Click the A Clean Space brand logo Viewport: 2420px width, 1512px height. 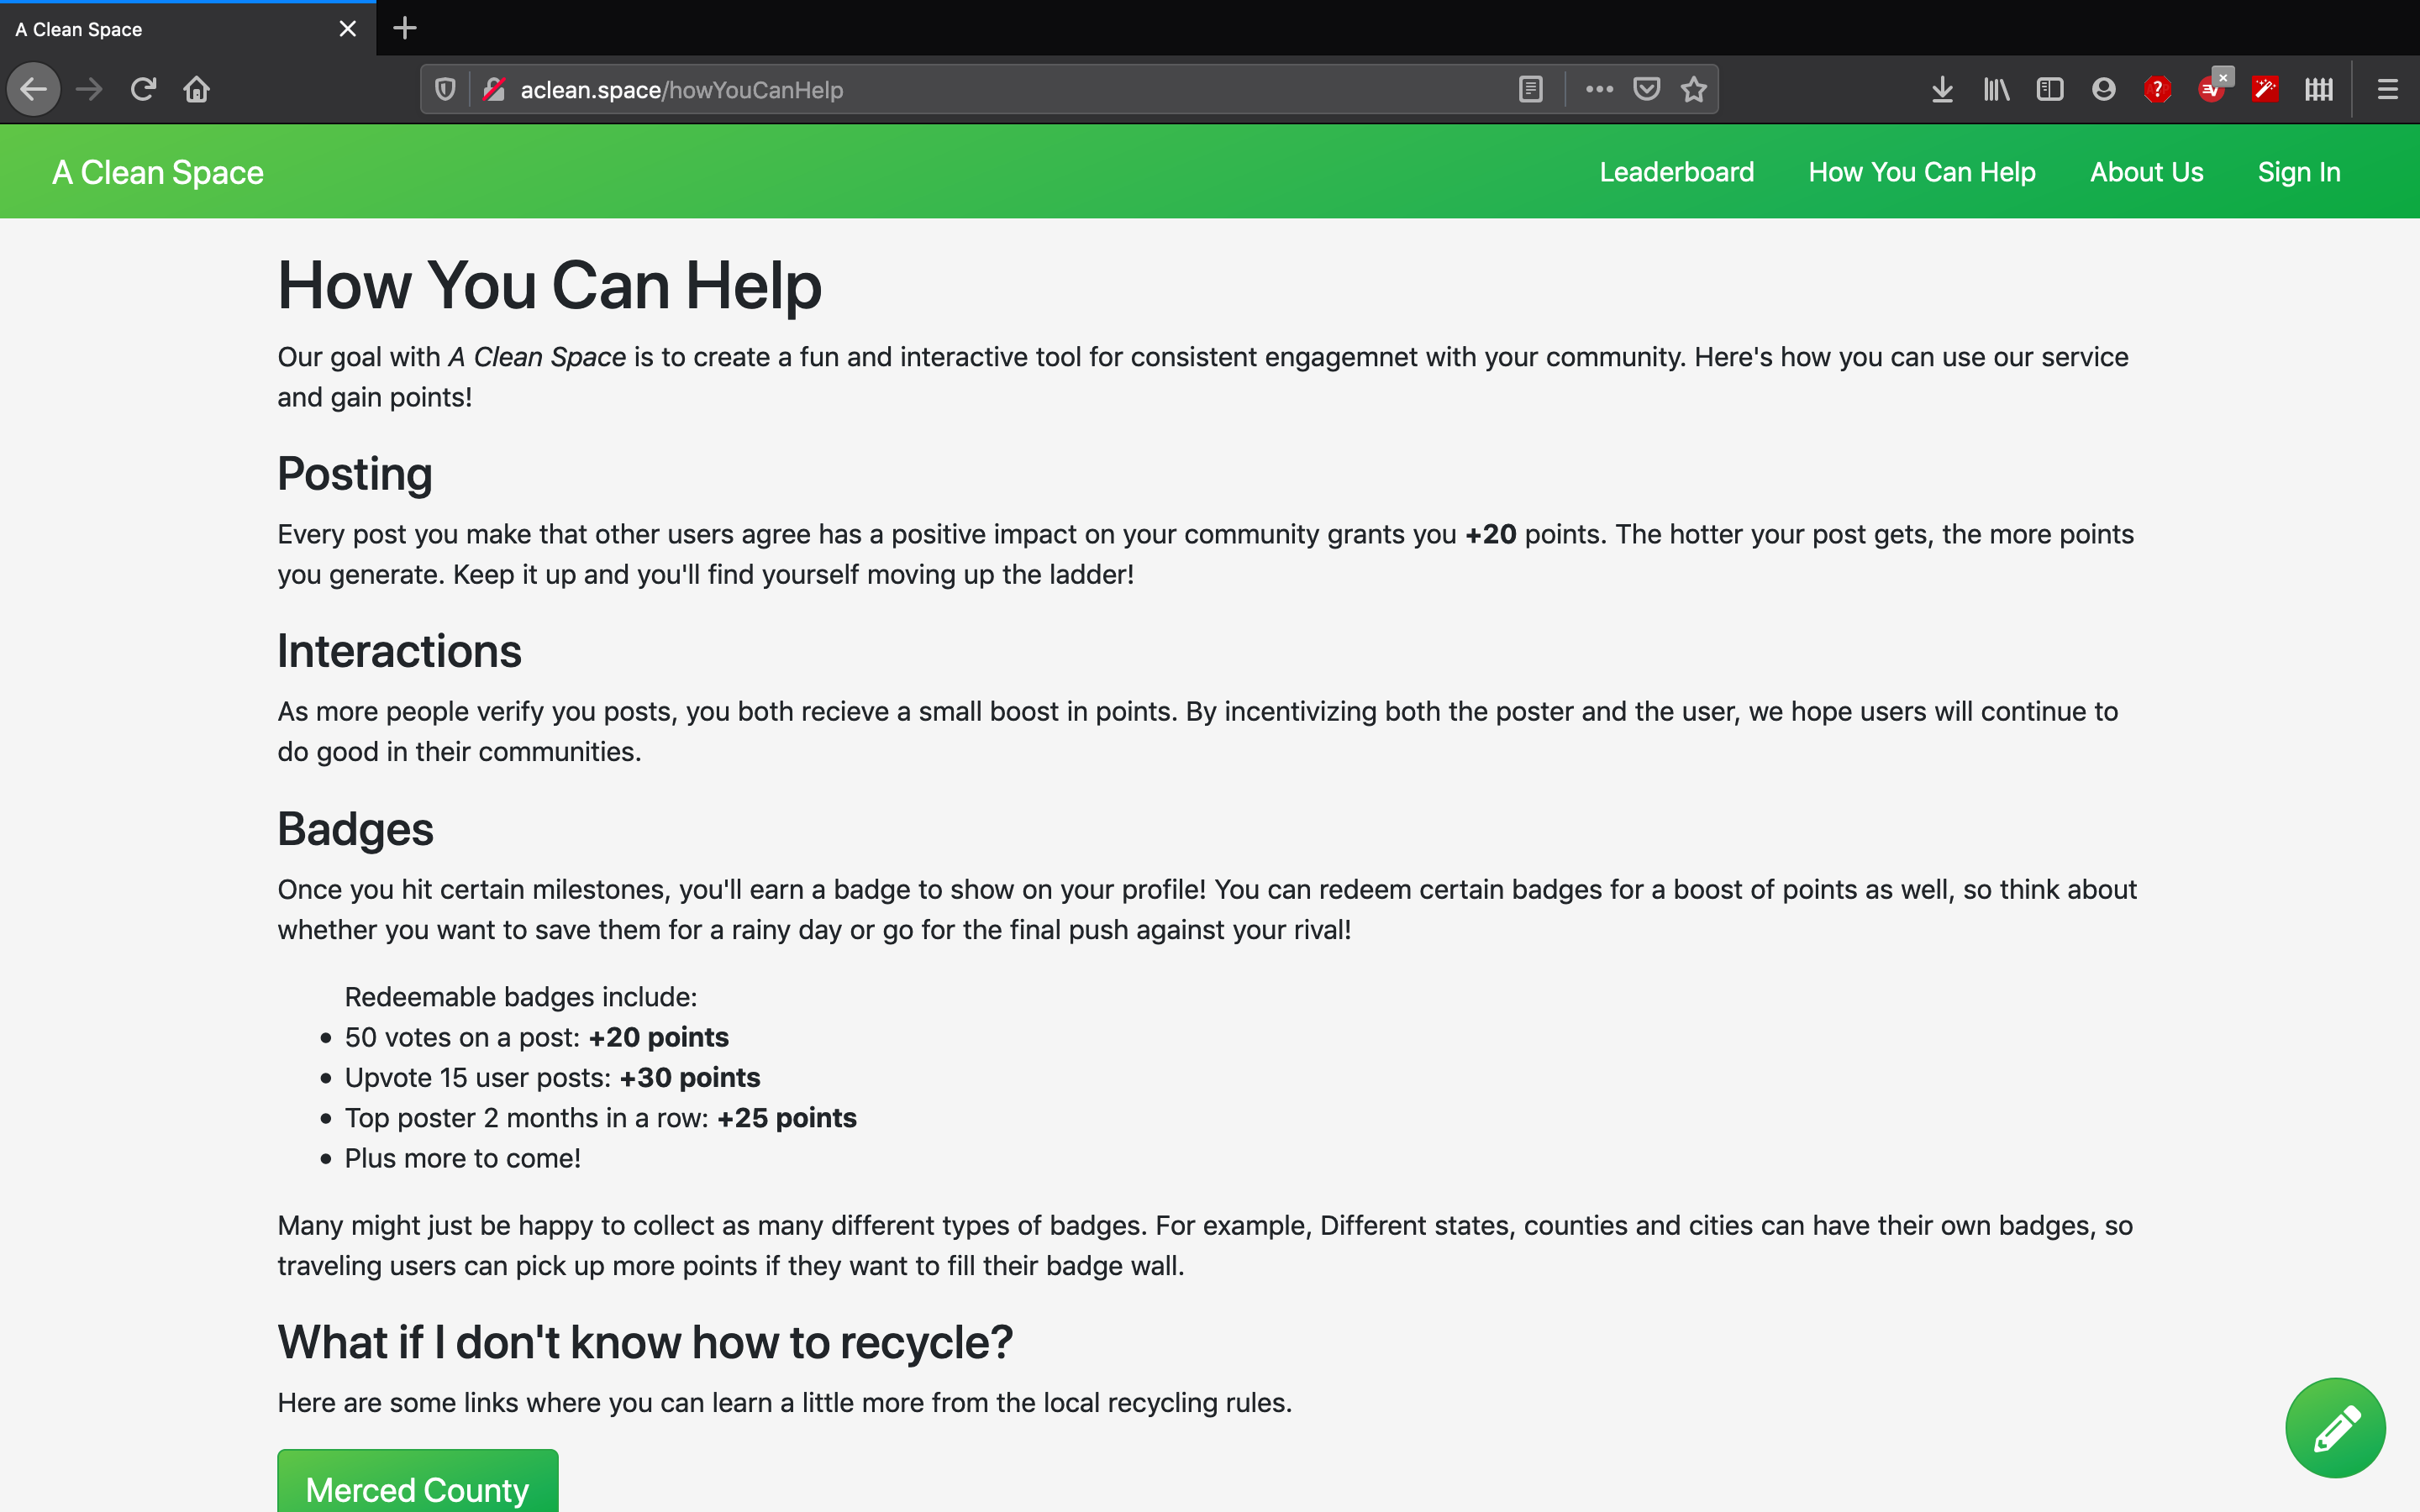158,172
